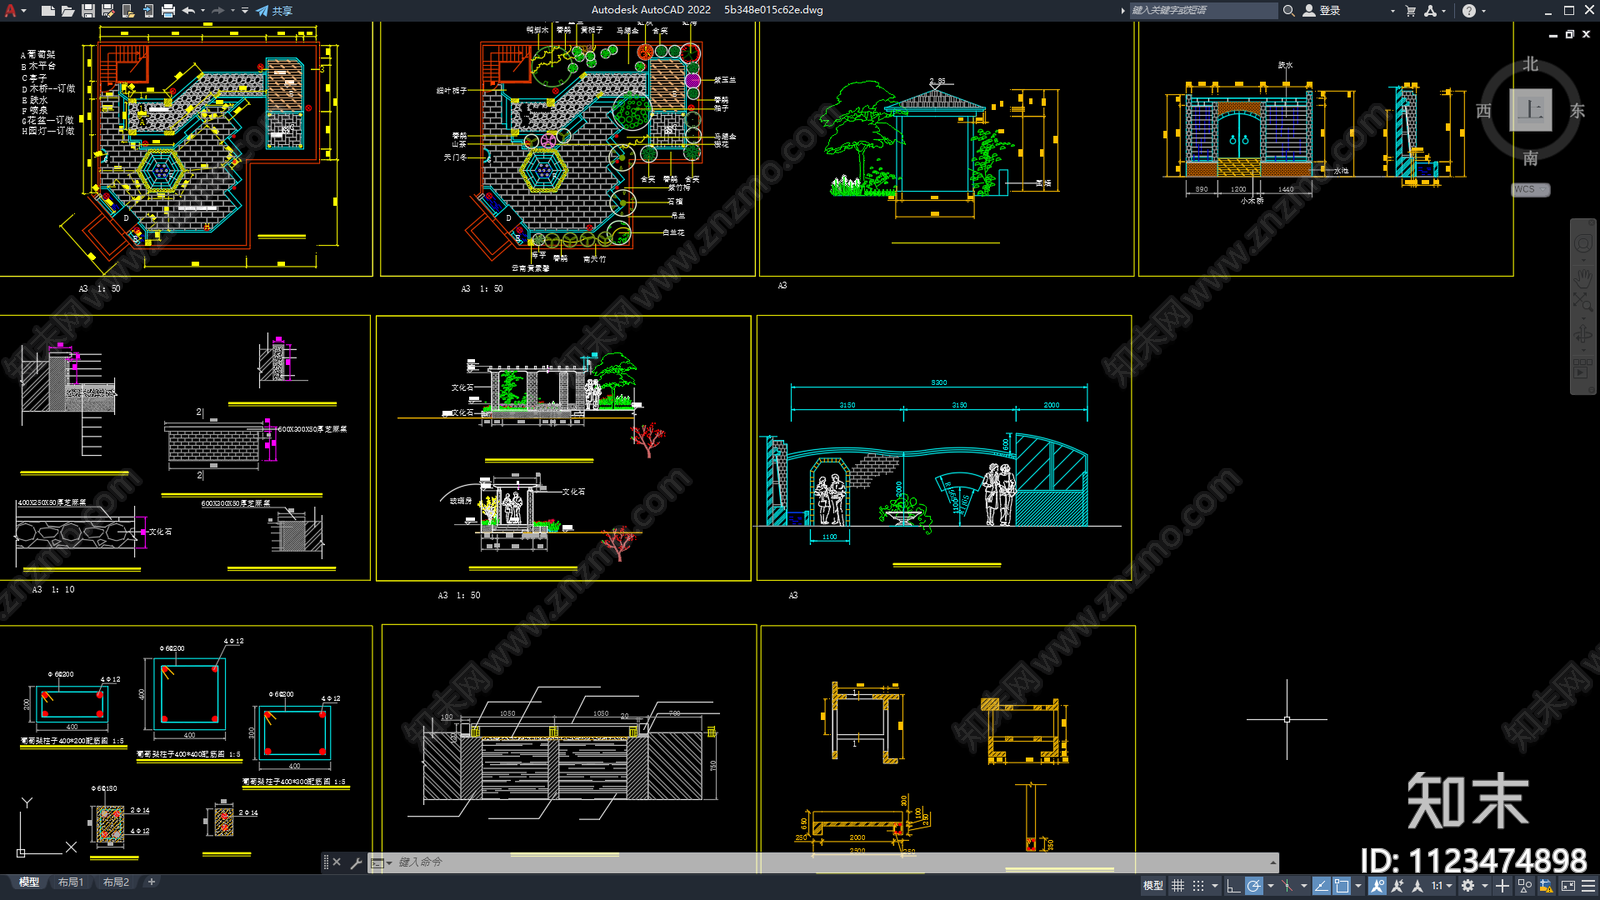Plot the drawing with the printer icon
Viewport: 1600px width, 900px height.
pos(168,11)
